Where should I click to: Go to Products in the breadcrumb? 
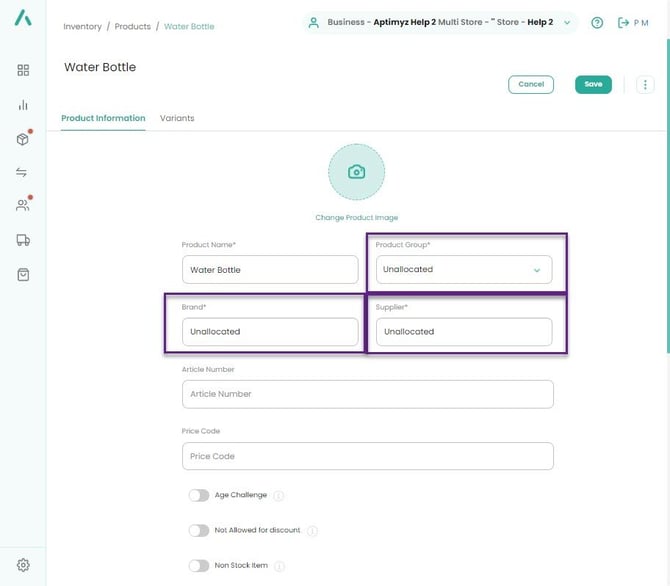coord(133,26)
